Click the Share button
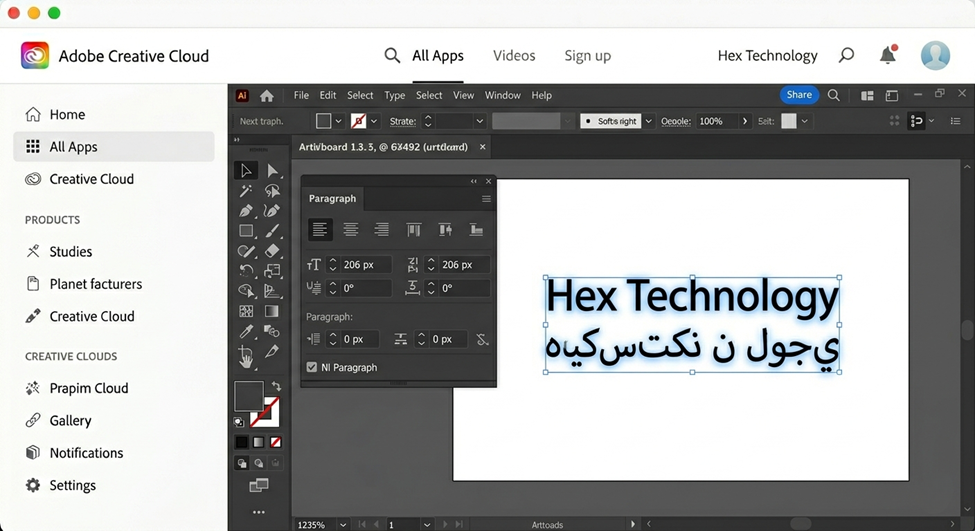Image resolution: width=975 pixels, height=531 pixels. pyautogui.click(x=799, y=95)
